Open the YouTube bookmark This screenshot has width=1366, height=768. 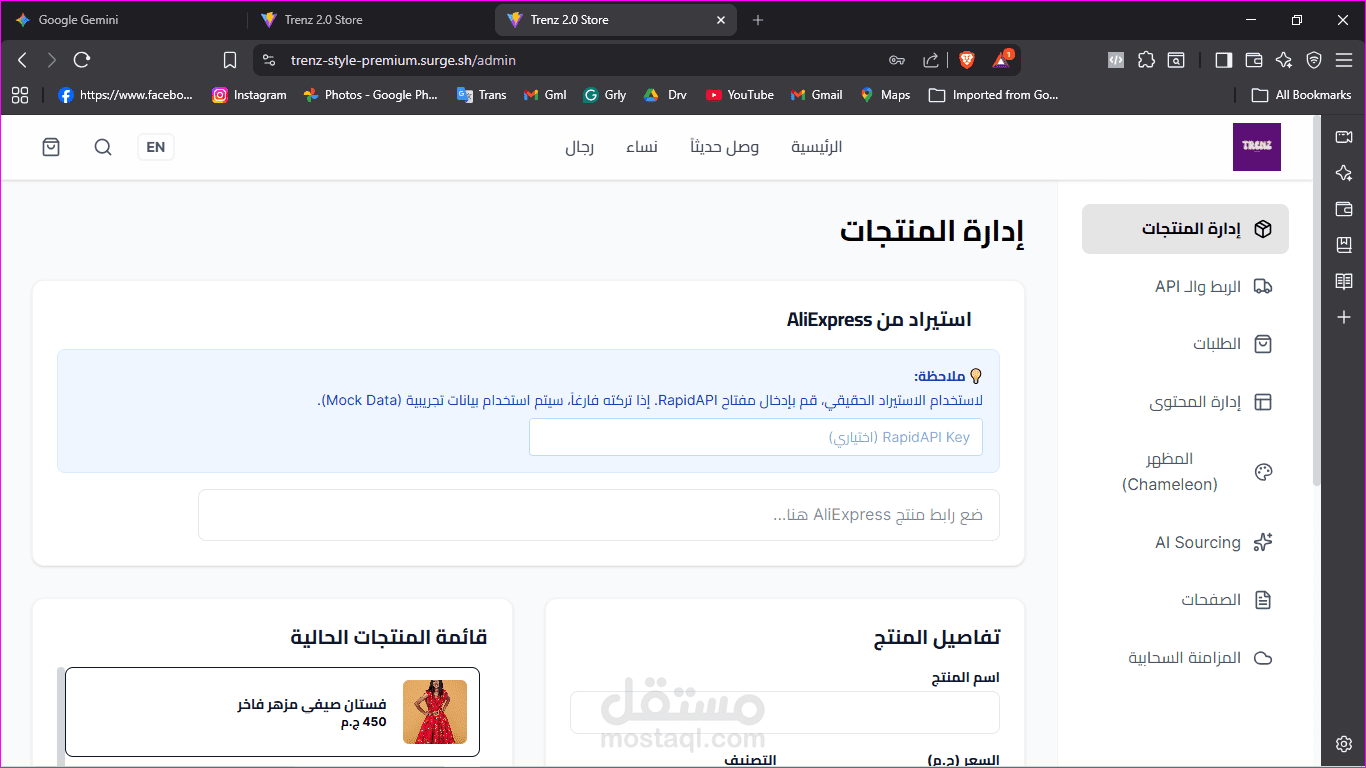[x=740, y=95]
